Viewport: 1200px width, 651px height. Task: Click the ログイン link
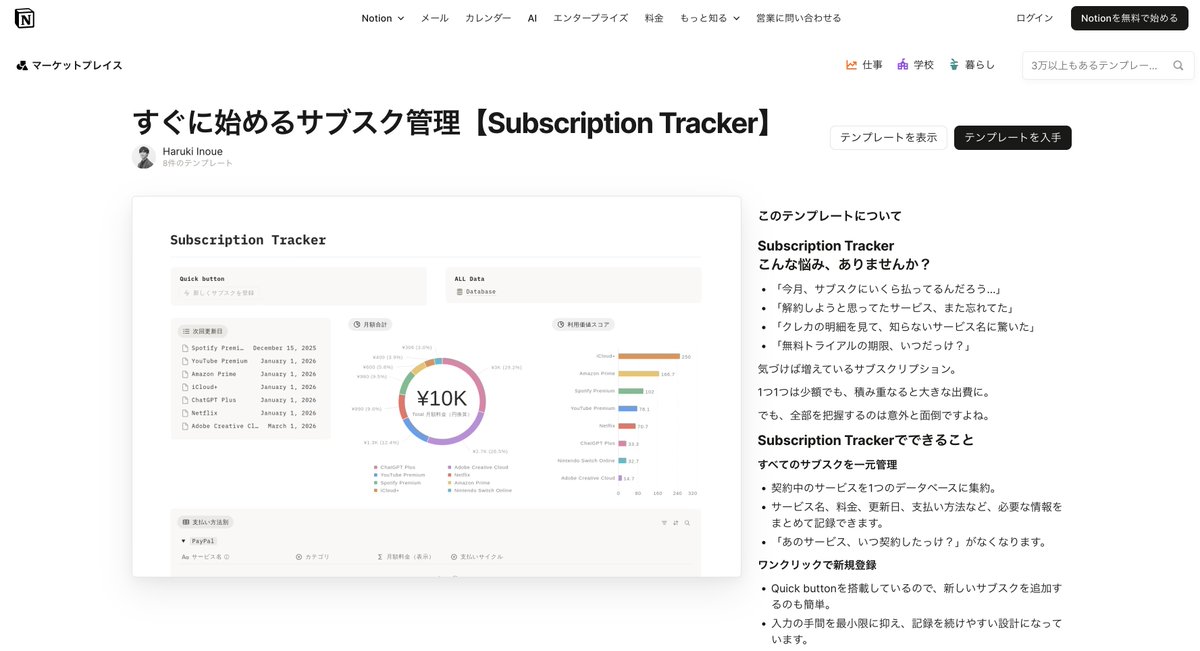tap(1034, 18)
